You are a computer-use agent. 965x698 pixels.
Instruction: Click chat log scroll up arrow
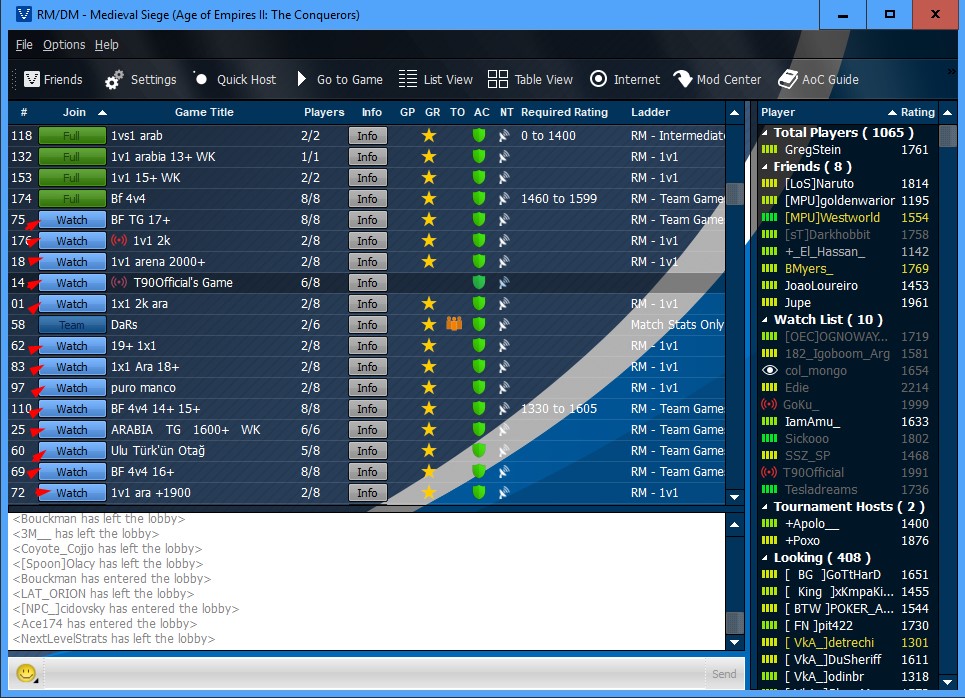(x=734, y=525)
